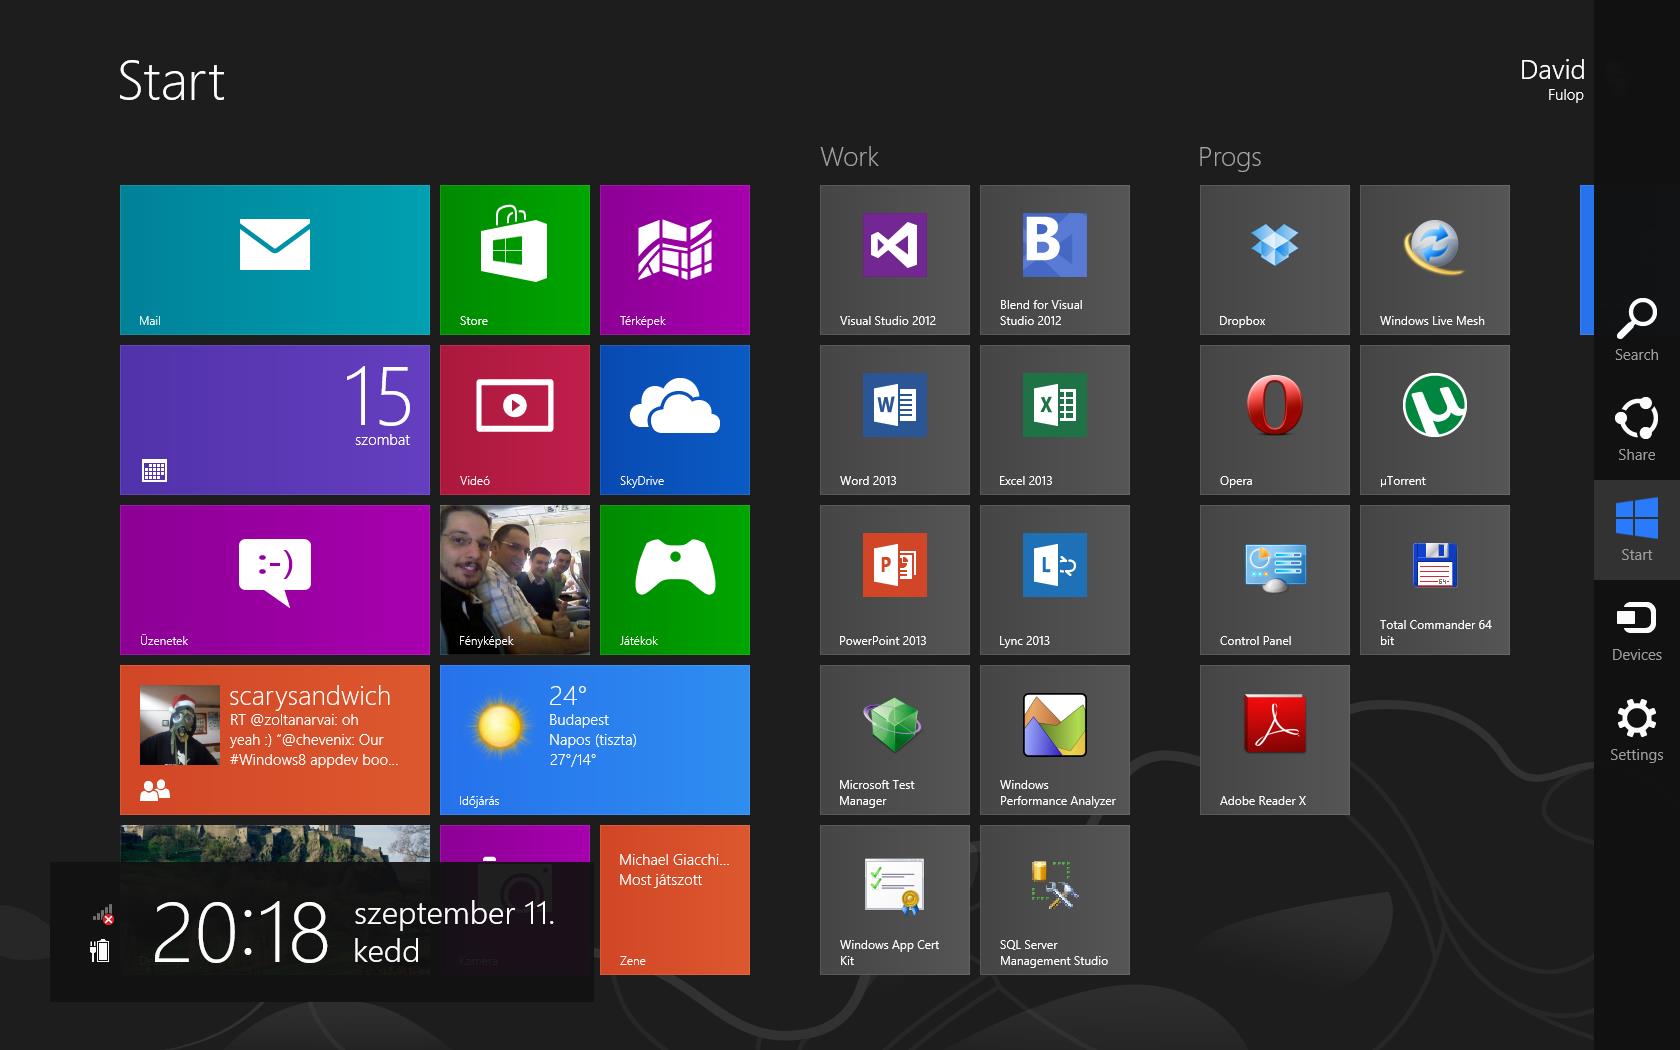This screenshot has height=1050, width=1680.
Task: Launch Visual Studio 2012
Action: (895, 260)
